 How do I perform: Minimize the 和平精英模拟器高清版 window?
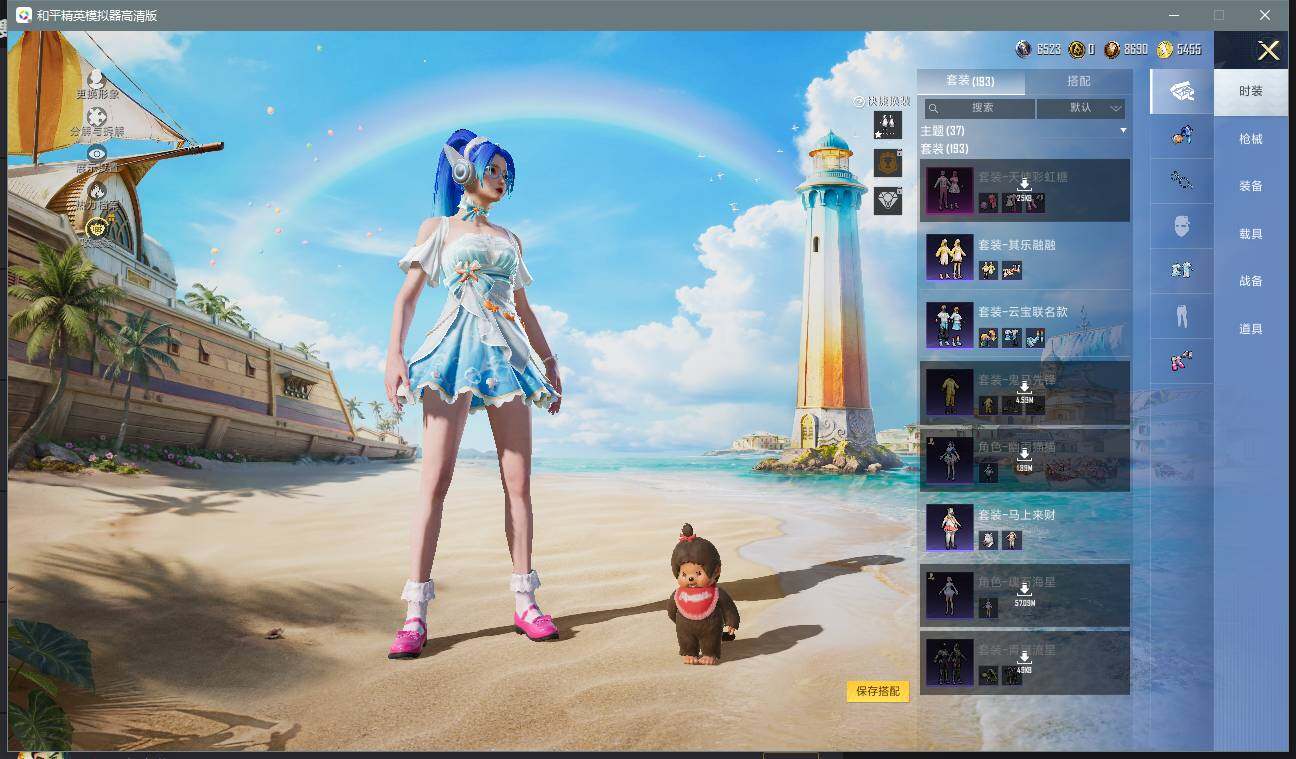[x=1172, y=15]
